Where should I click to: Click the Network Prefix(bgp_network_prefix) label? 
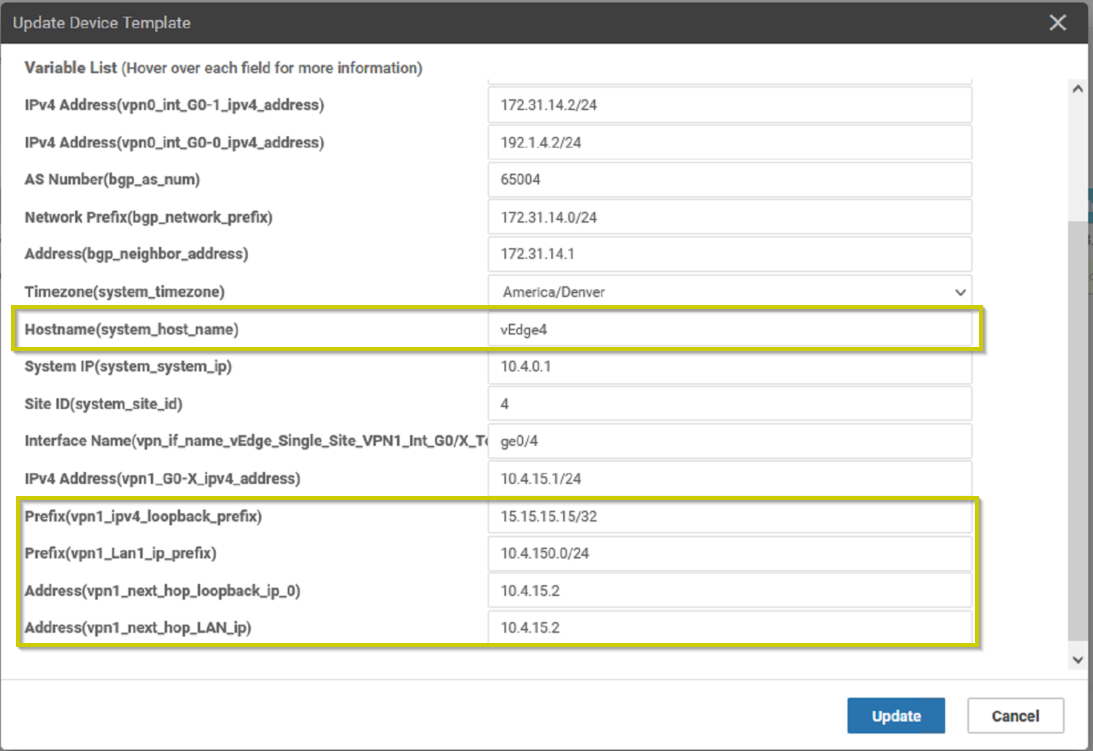tap(148, 217)
